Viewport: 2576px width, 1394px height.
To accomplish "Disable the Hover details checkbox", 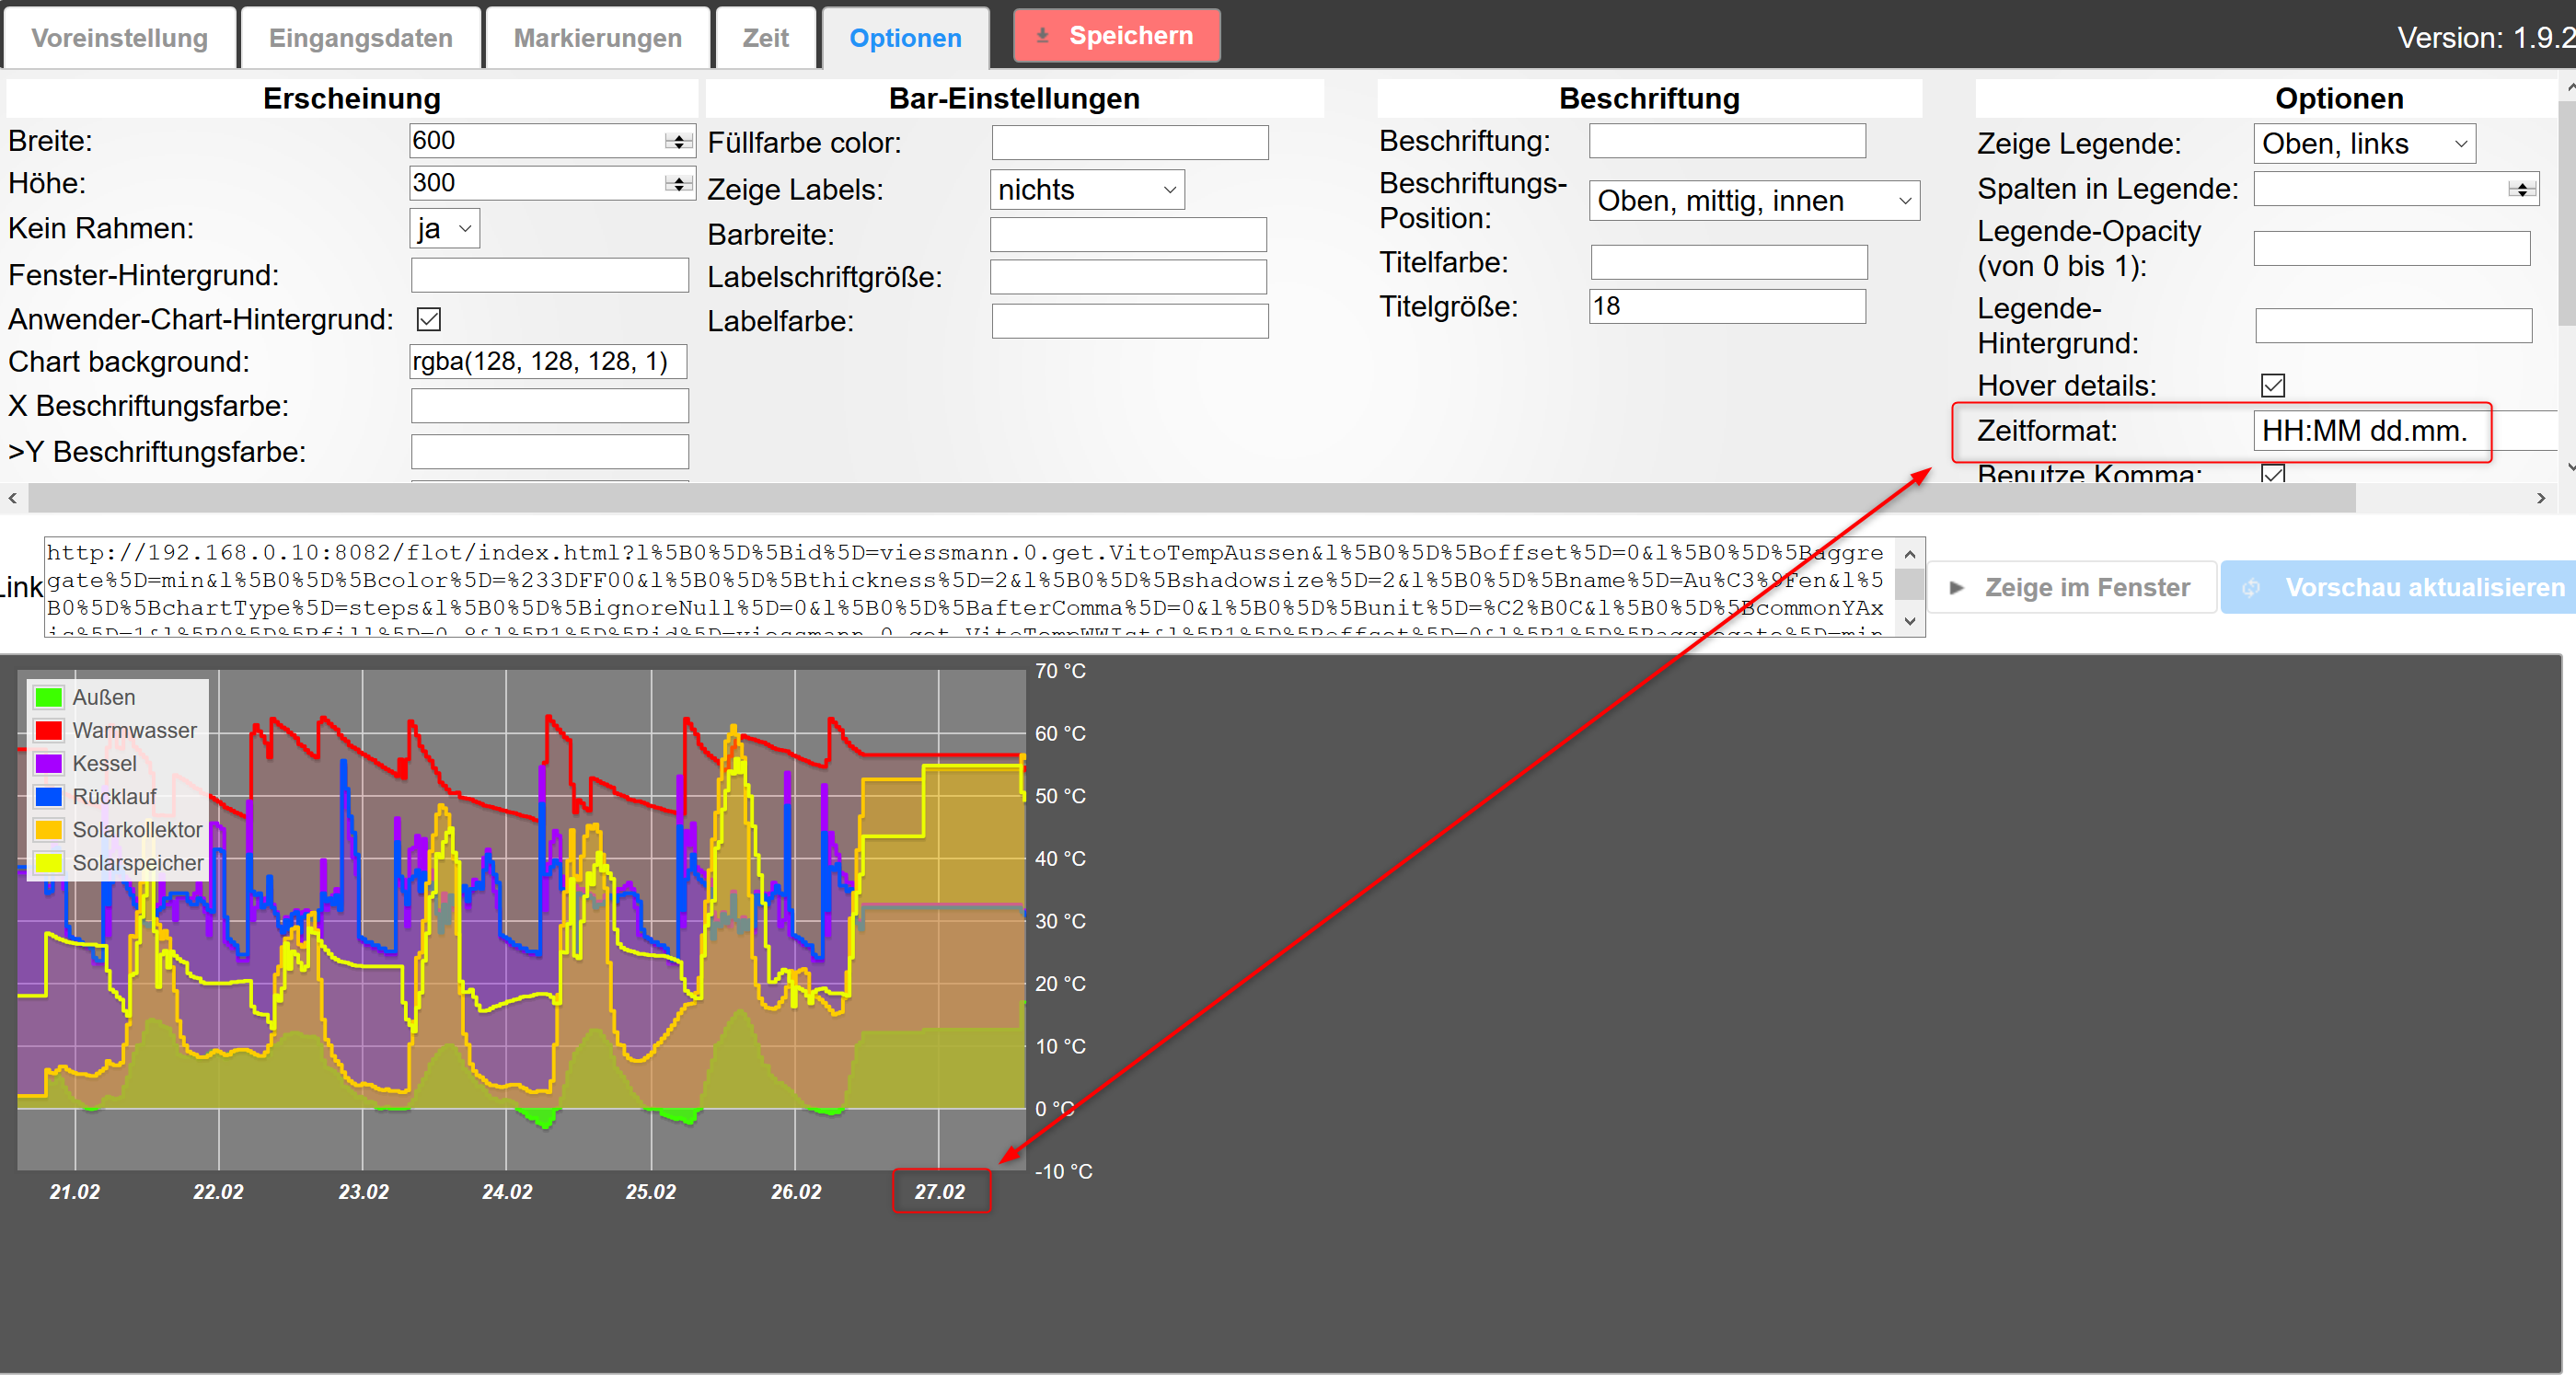I will click(2272, 386).
